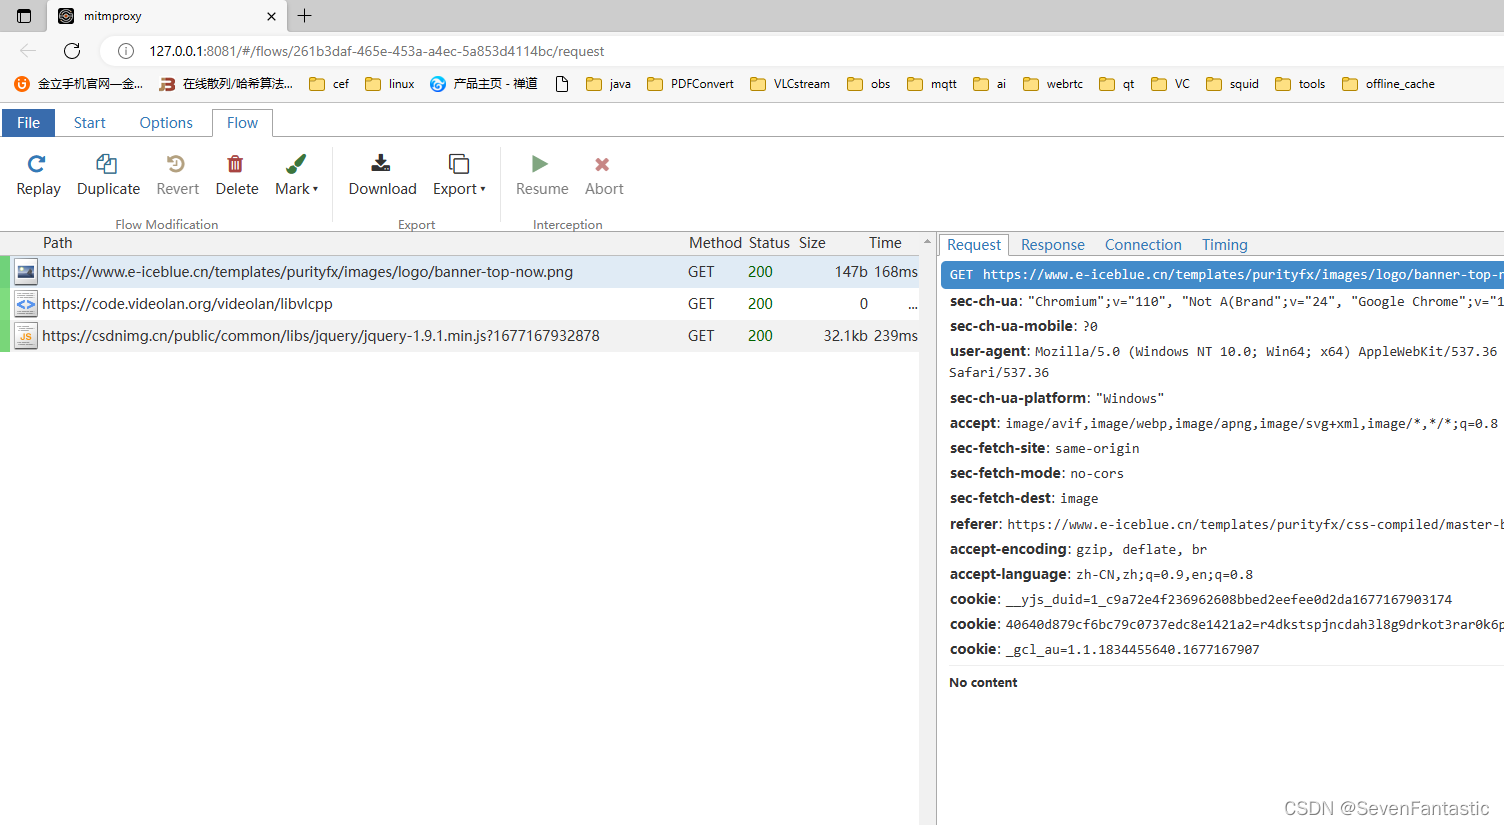Open the 金立手机官网 bookmark
The width and height of the screenshot is (1504, 825).
pyautogui.click(x=79, y=84)
